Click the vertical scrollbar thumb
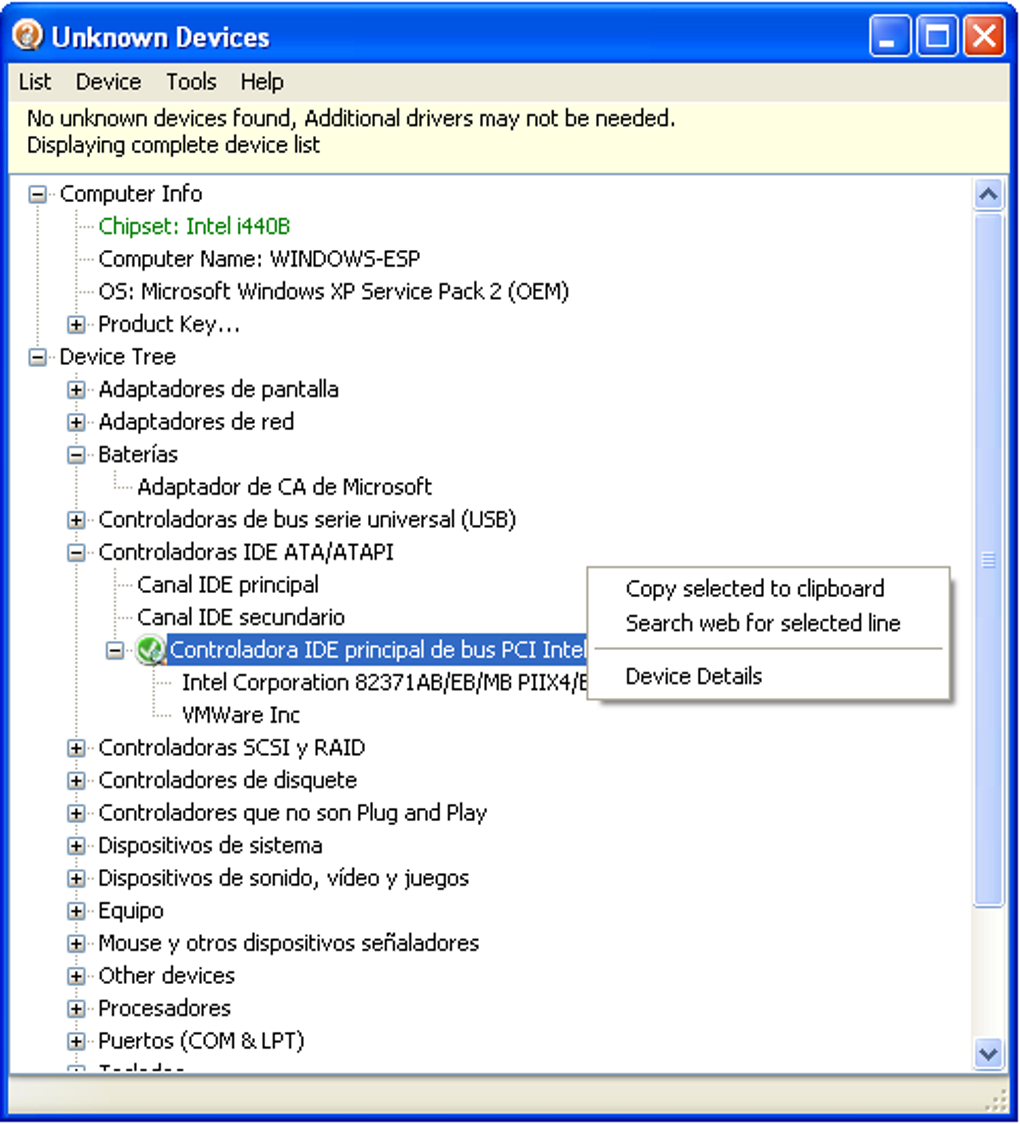This screenshot has height=1124, width=1020. click(x=988, y=560)
